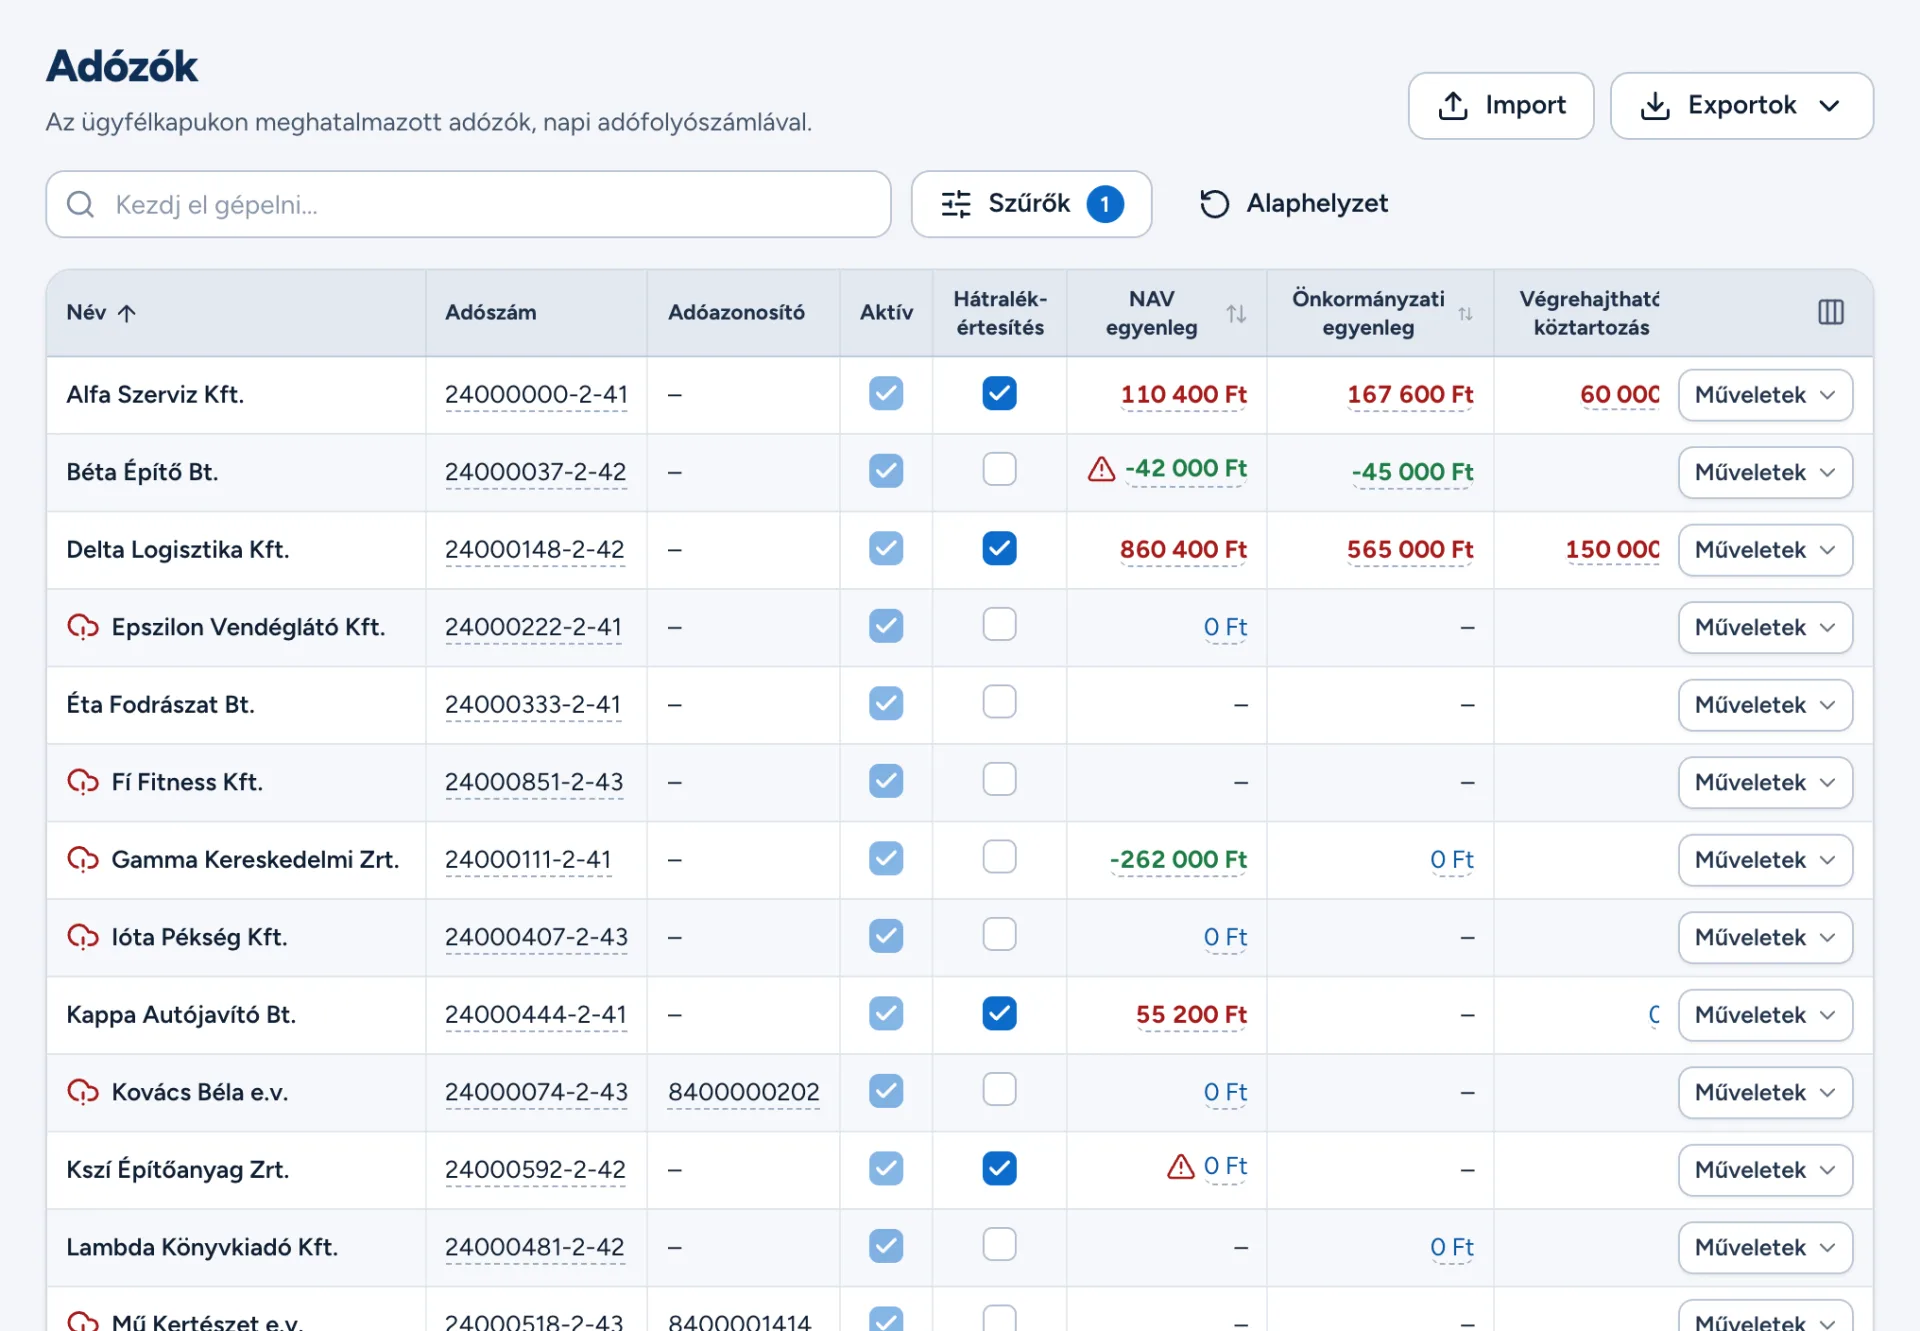Click the cloud icon next to Fí Fitness Kft.
Image resolution: width=1920 pixels, height=1331 pixels.
[x=83, y=782]
